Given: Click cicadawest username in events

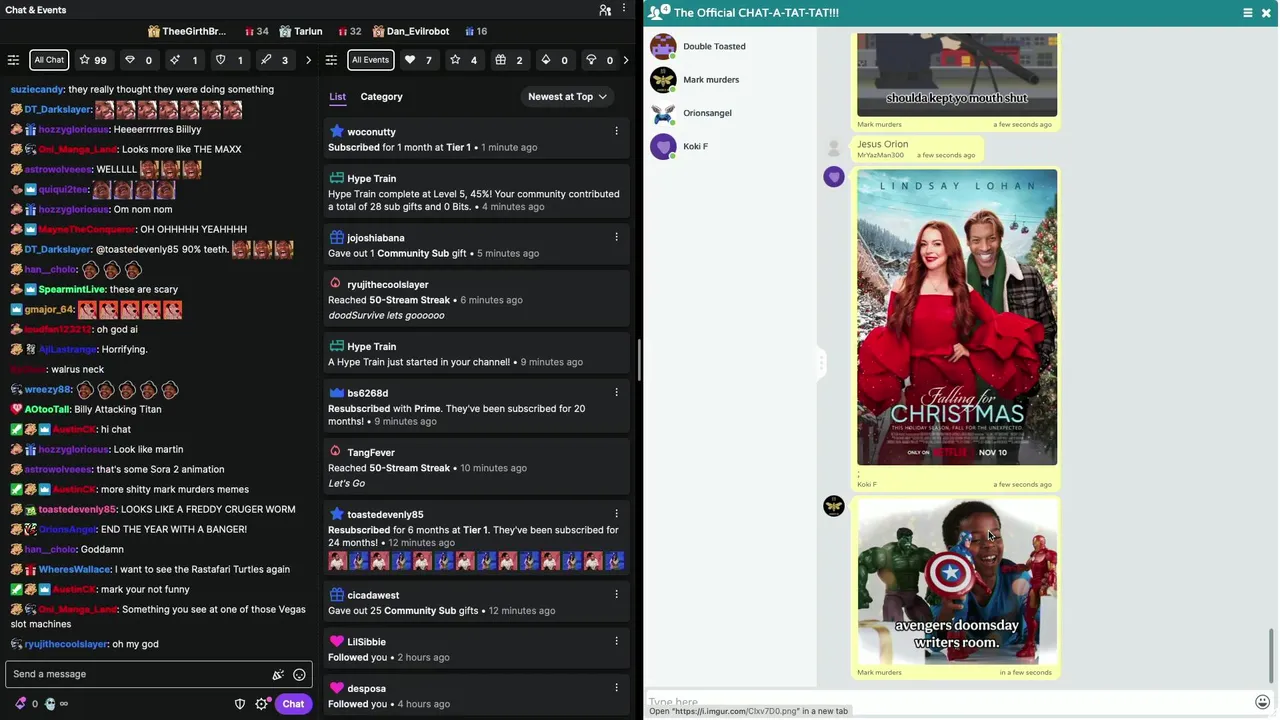Looking at the screenshot, I should click(373, 595).
